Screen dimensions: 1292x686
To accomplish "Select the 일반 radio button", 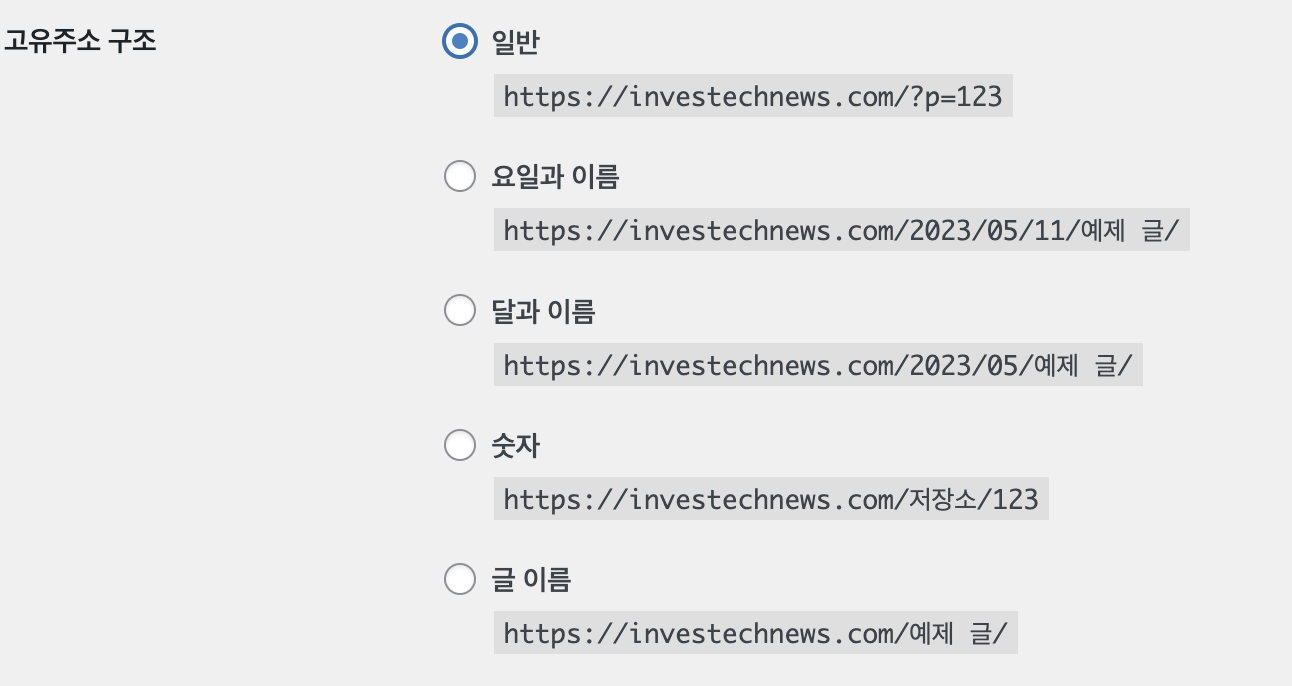I will [459, 42].
